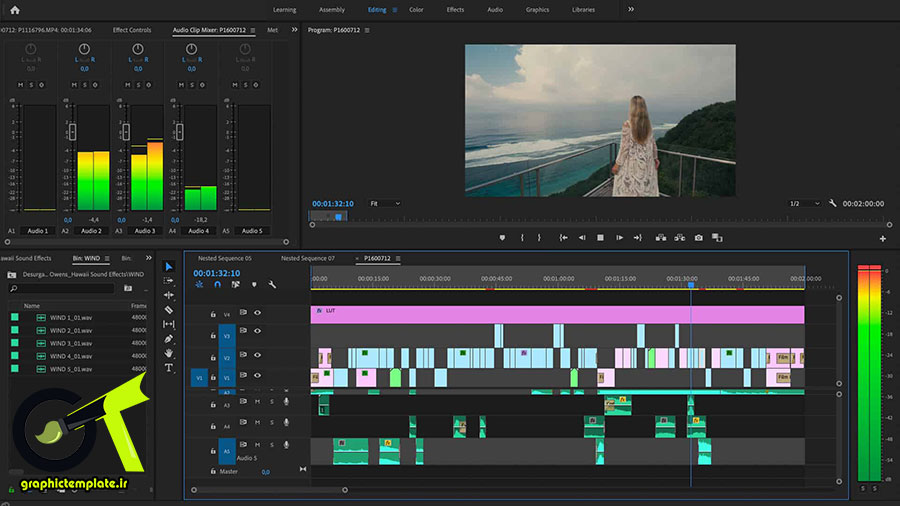The height and width of the screenshot is (506, 900).
Task: Open Program P1600712 panel menu
Action: [367, 30]
